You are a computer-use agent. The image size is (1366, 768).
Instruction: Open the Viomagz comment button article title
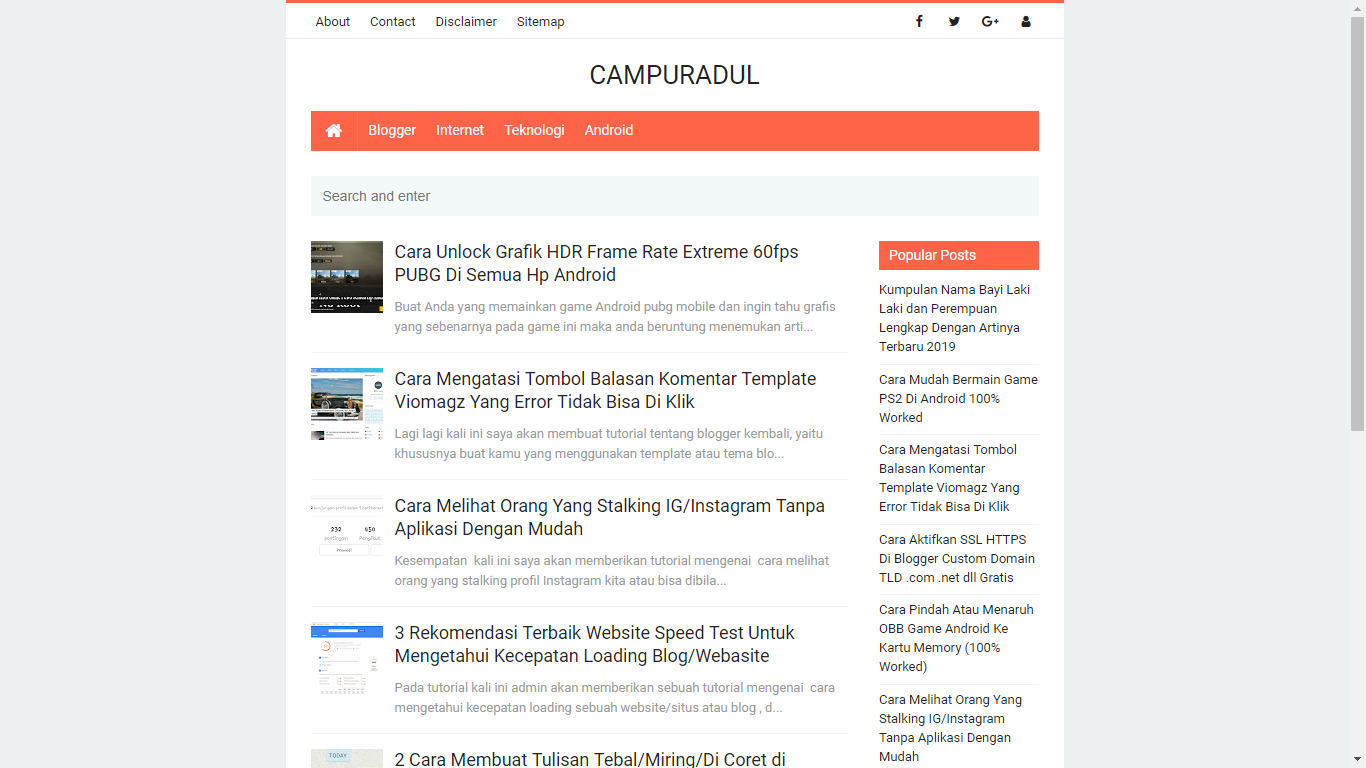point(605,390)
